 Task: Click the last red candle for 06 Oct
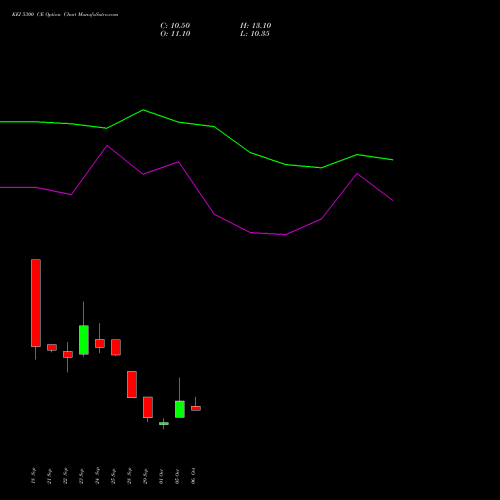[196, 408]
